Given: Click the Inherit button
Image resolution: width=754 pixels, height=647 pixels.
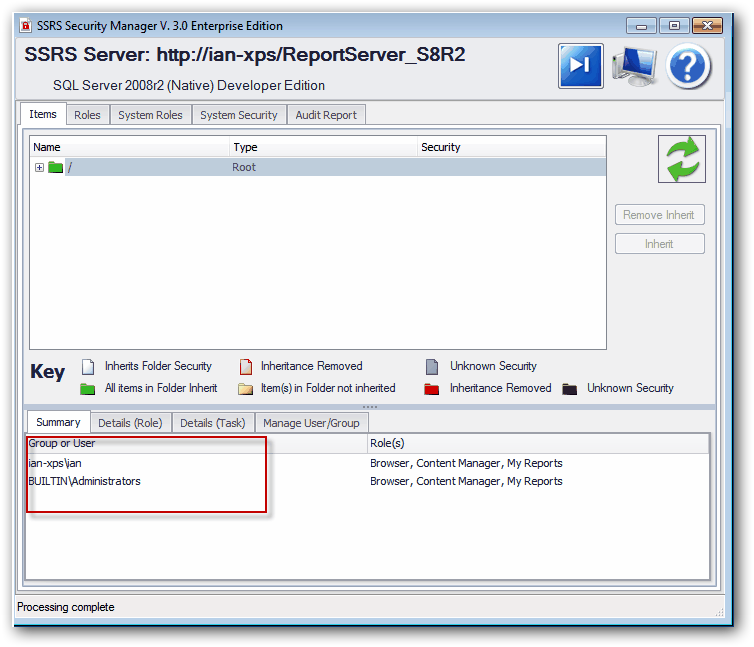Looking at the screenshot, I should pos(659,244).
